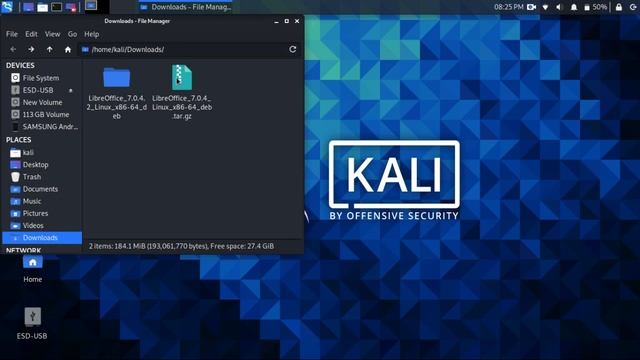Go up to the parent folder
Viewport: 640px width, 360px height.
(49, 49)
